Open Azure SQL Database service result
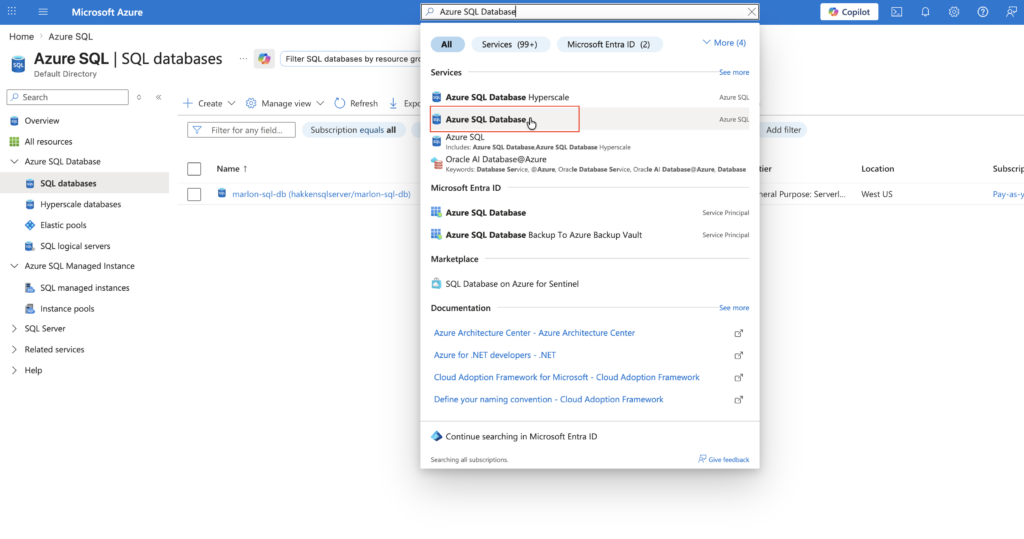Viewport: 1024px width, 539px height. click(x=590, y=120)
